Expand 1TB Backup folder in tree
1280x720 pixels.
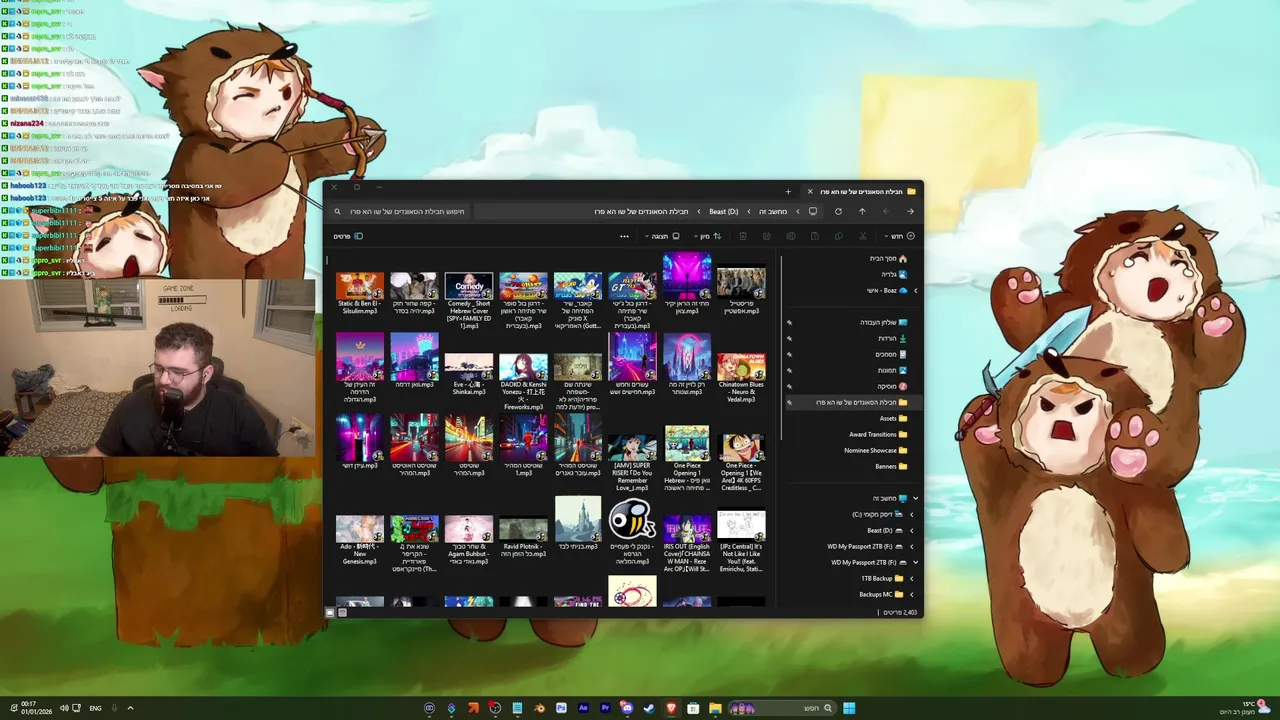911,578
